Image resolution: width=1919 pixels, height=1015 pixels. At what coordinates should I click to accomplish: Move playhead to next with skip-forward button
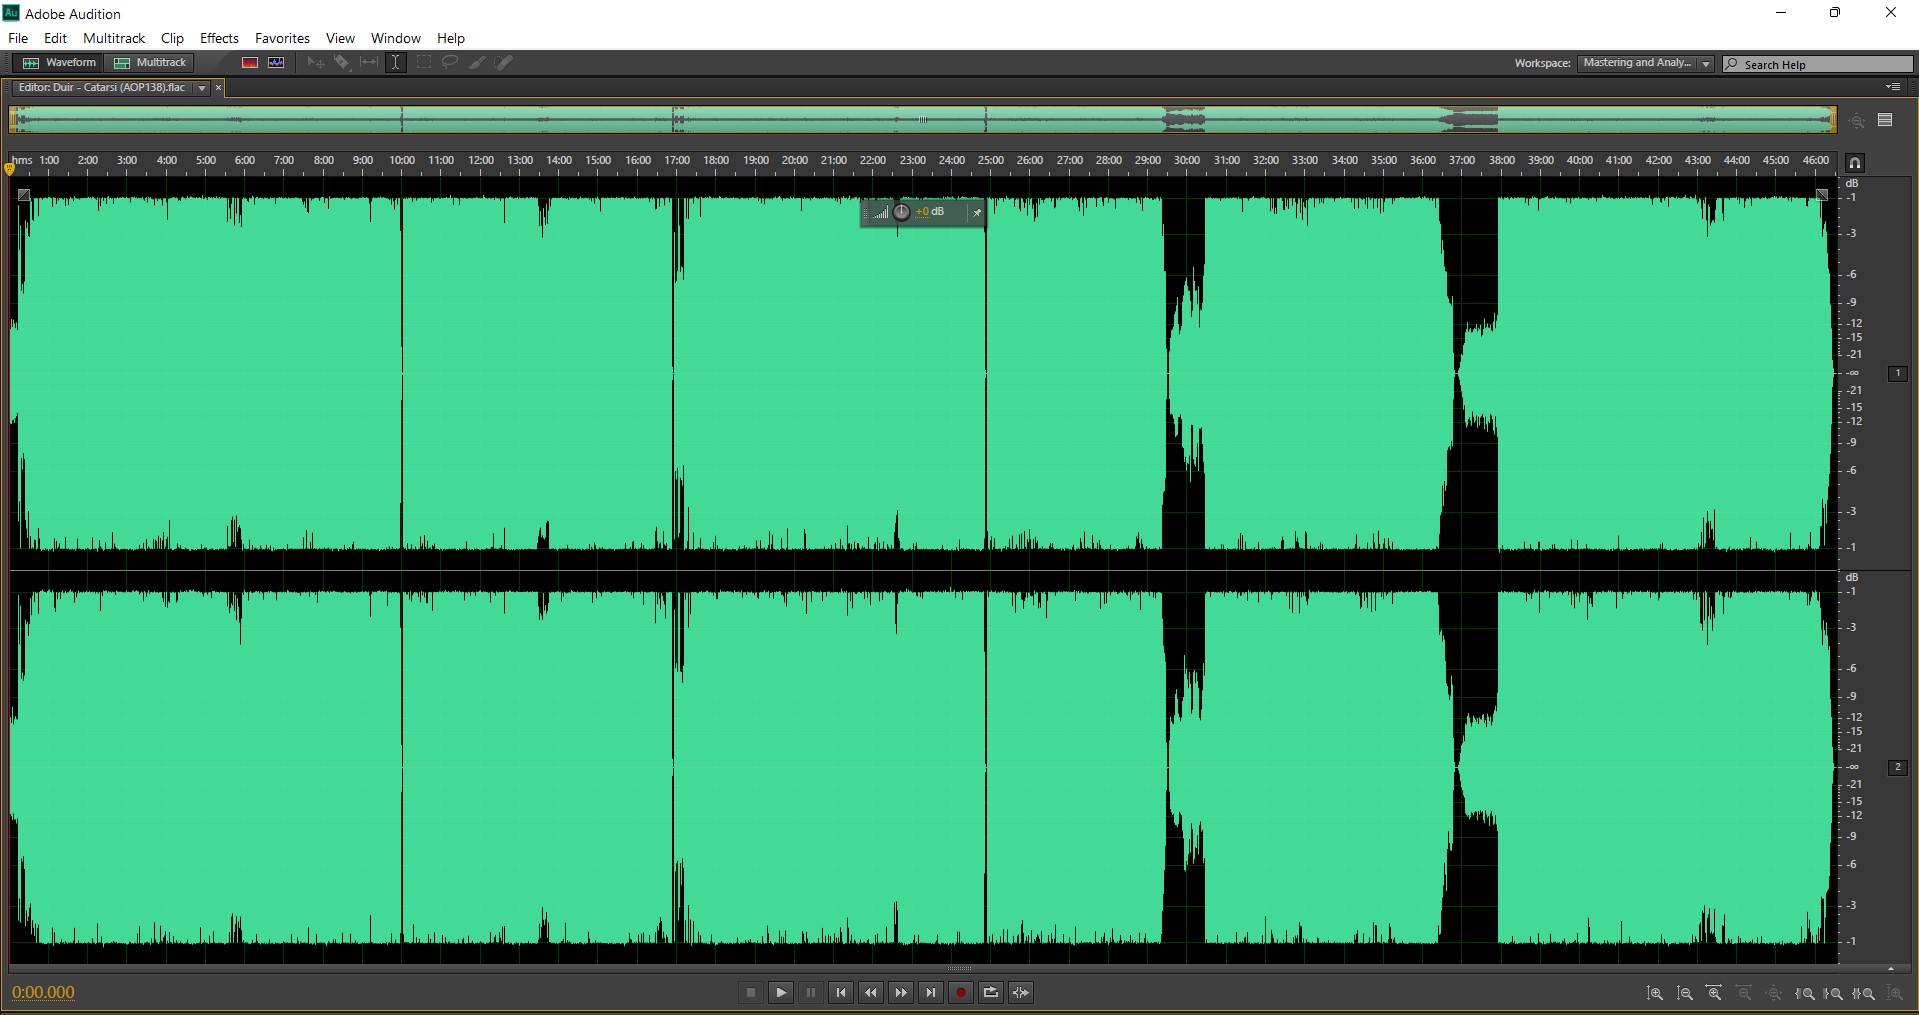pyautogui.click(x=931, y=993)
